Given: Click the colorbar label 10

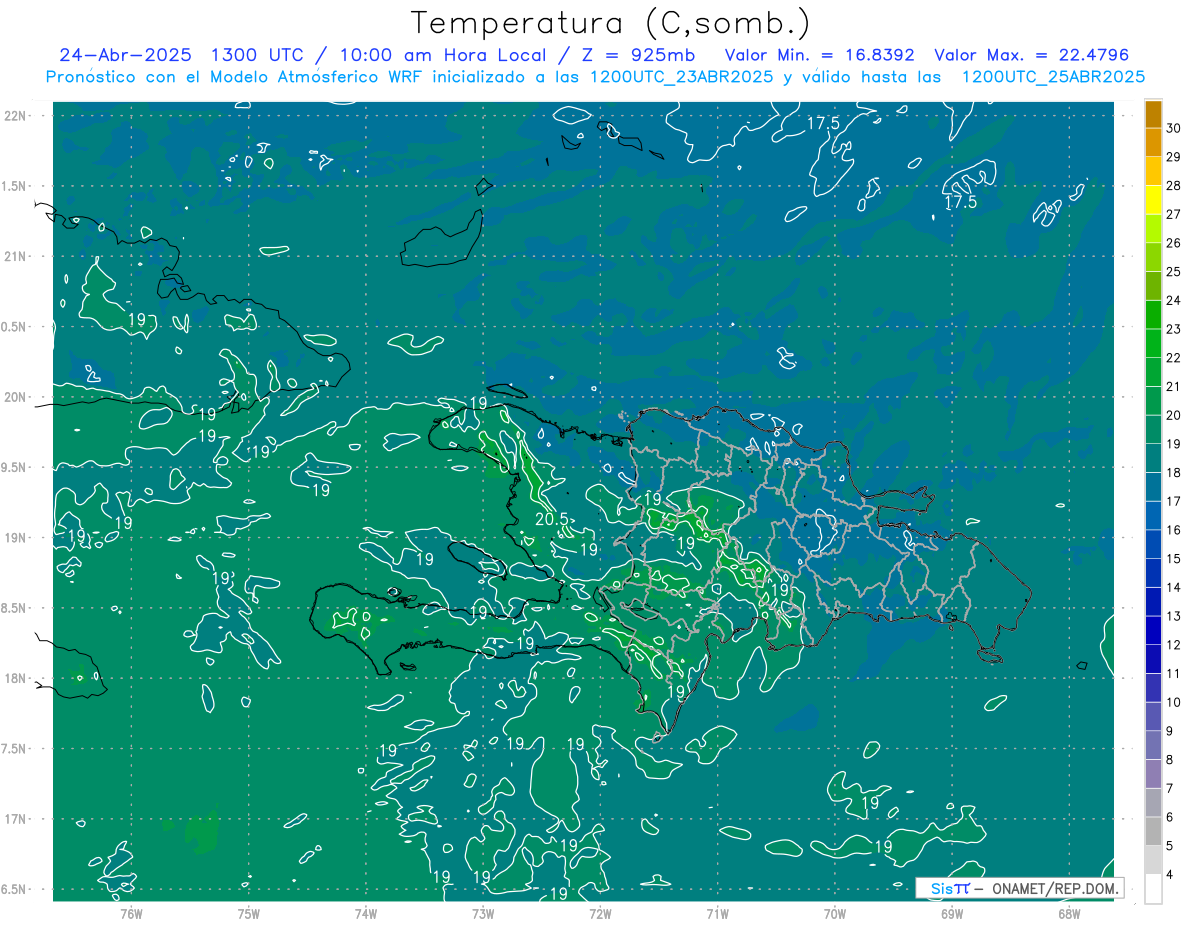Looking at the screenshot, I should (1174, 702).
